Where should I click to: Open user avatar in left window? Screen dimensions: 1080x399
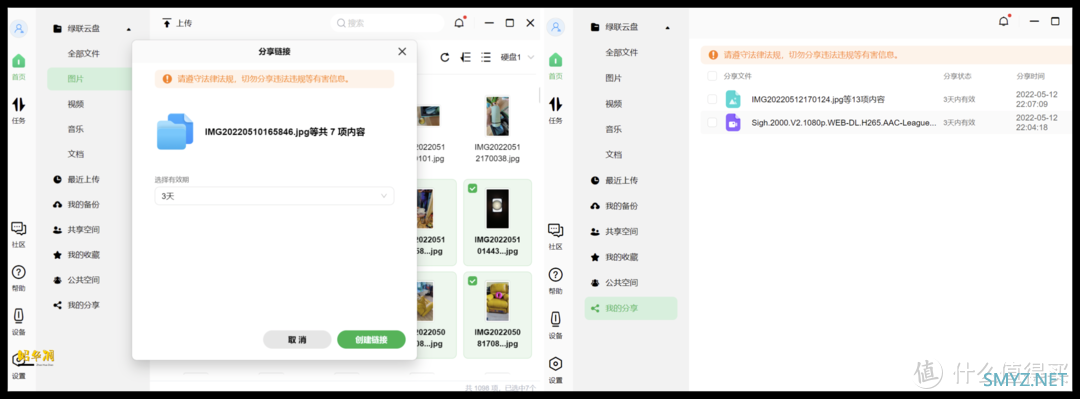19,29
